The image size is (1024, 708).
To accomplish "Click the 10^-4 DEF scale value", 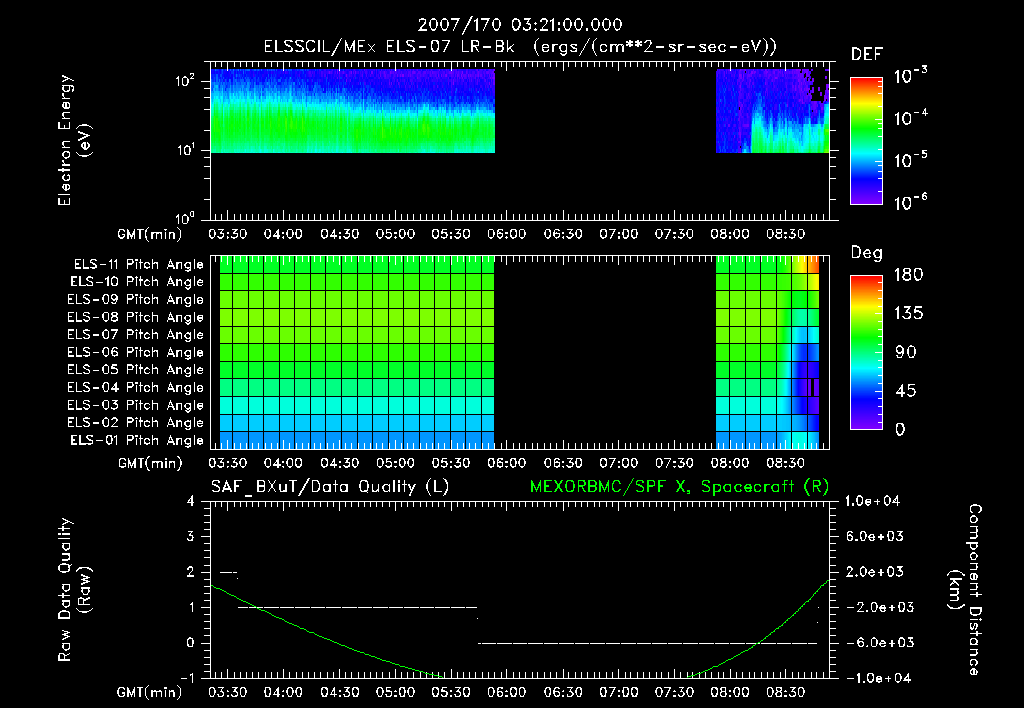I will pos(910,118).
